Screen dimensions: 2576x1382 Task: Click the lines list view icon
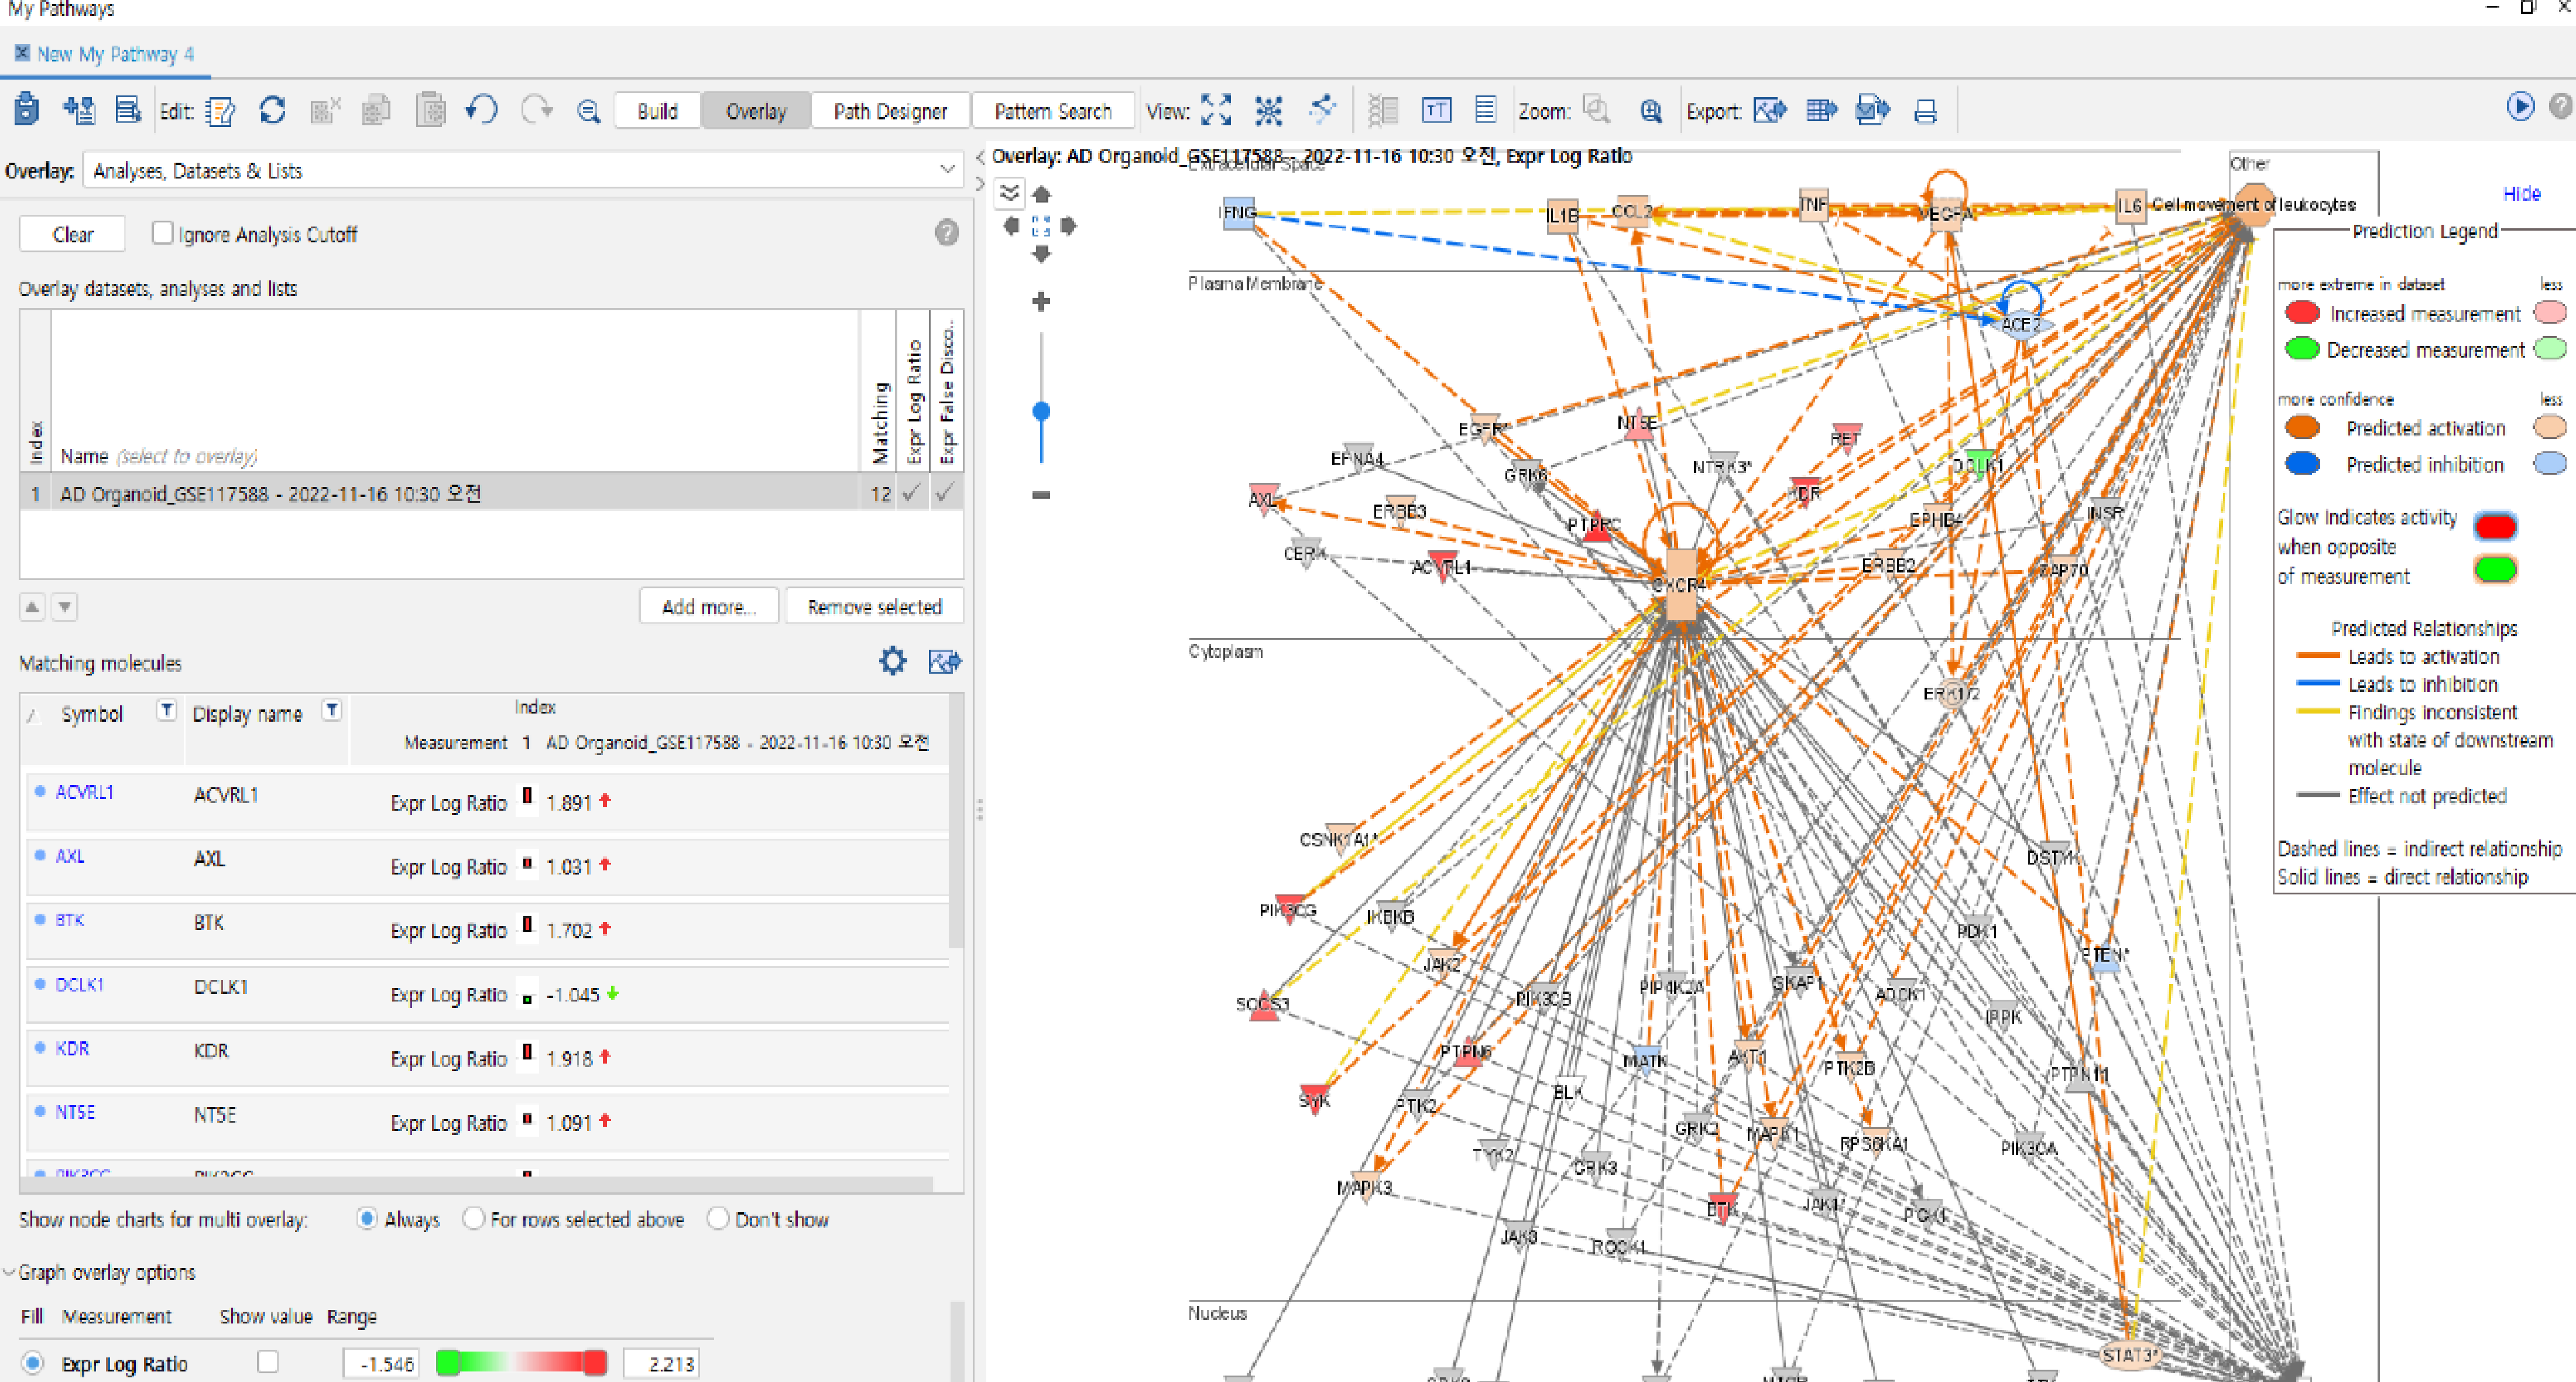click(x=1486, y=110)
